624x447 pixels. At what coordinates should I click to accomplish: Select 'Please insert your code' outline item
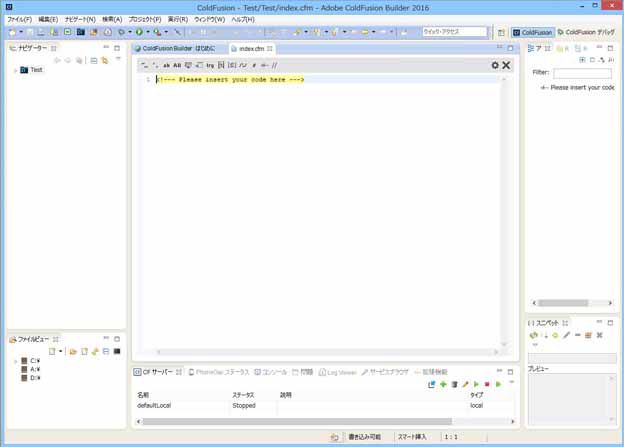click(x=577, y=88)
